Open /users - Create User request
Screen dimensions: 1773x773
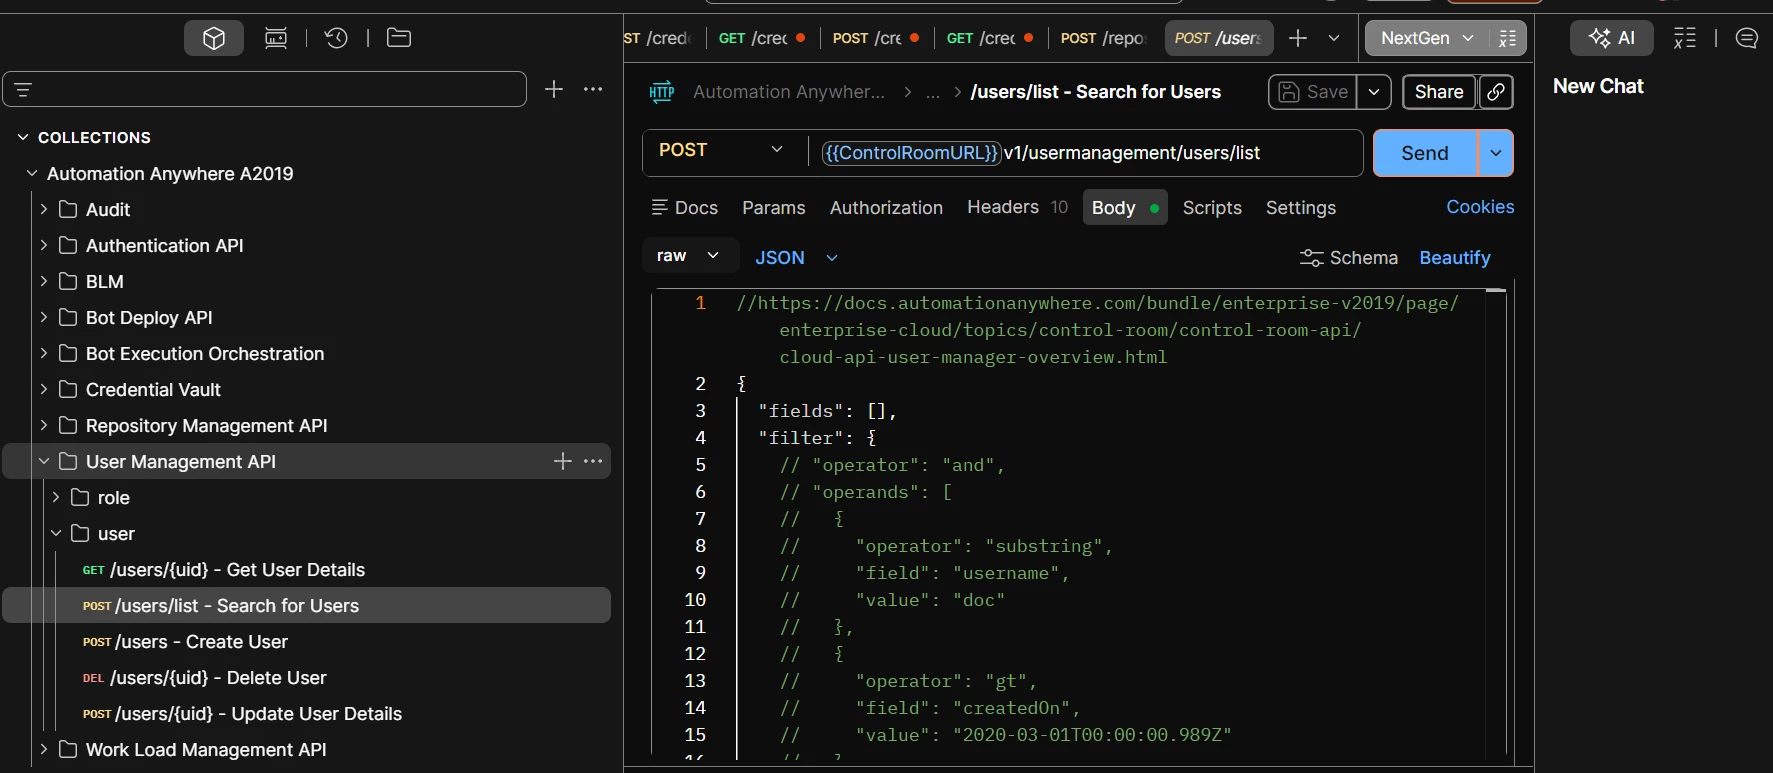(x=308, y=641)
